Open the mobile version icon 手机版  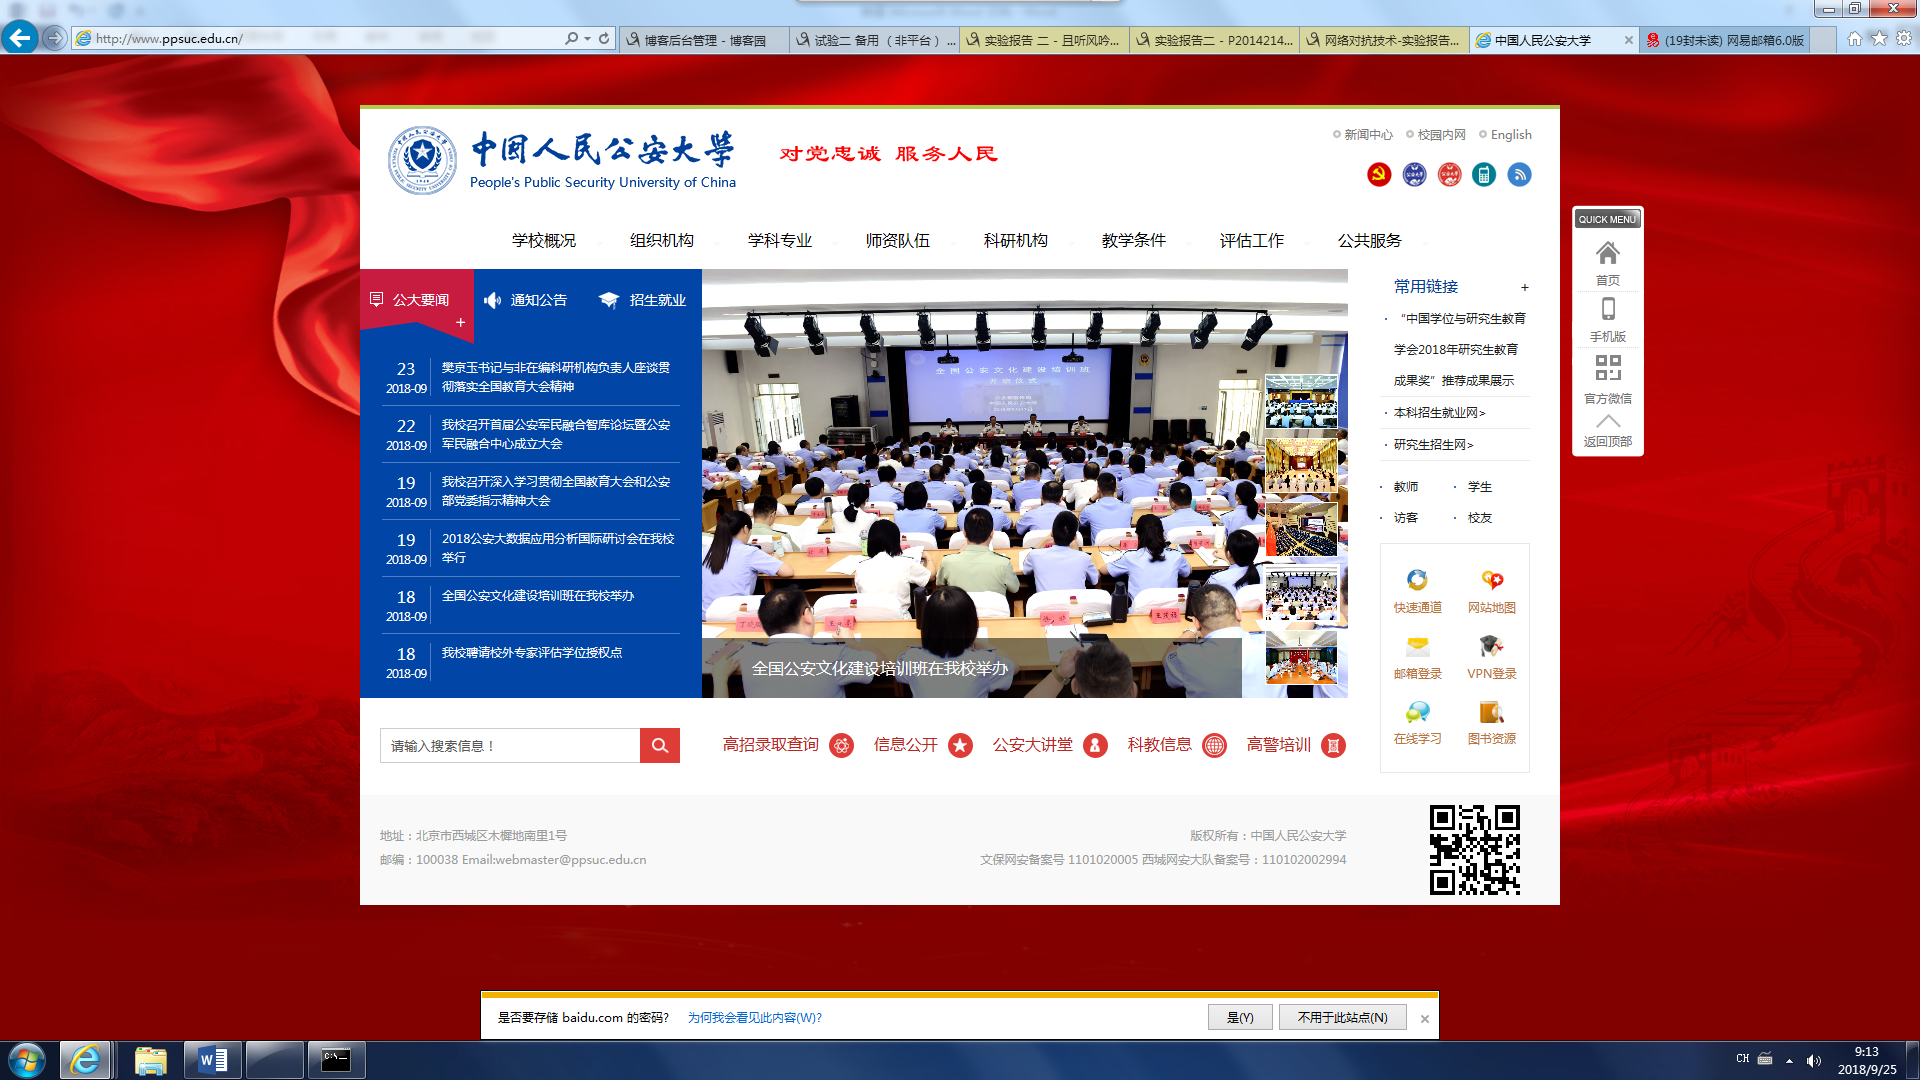point(1607,309)
